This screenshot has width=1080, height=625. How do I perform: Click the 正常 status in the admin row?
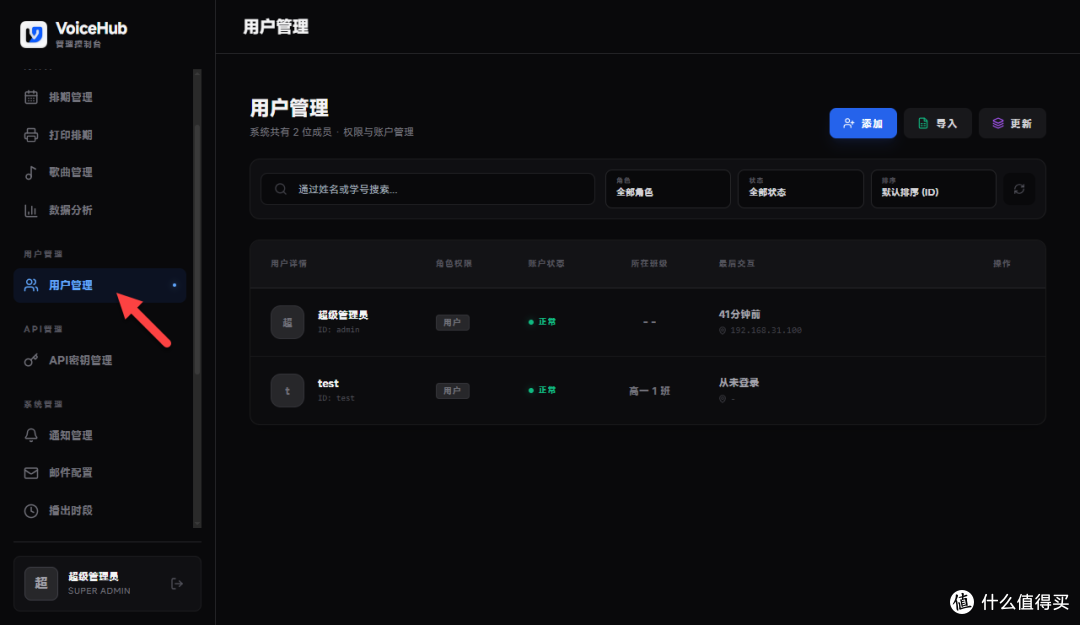542,322
